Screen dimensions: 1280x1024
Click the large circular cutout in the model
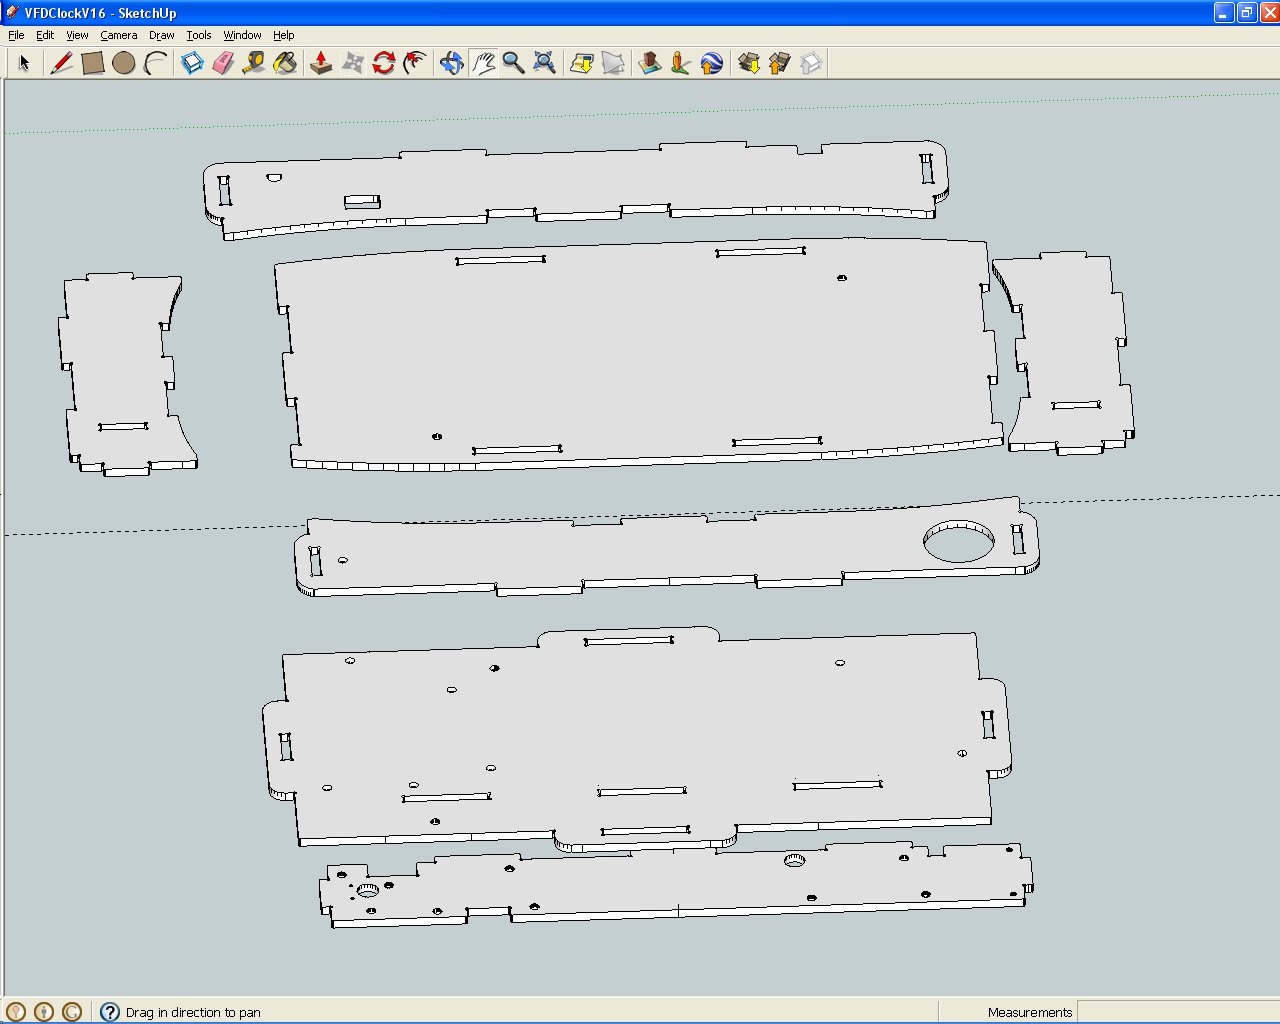[x=959, y=541]
